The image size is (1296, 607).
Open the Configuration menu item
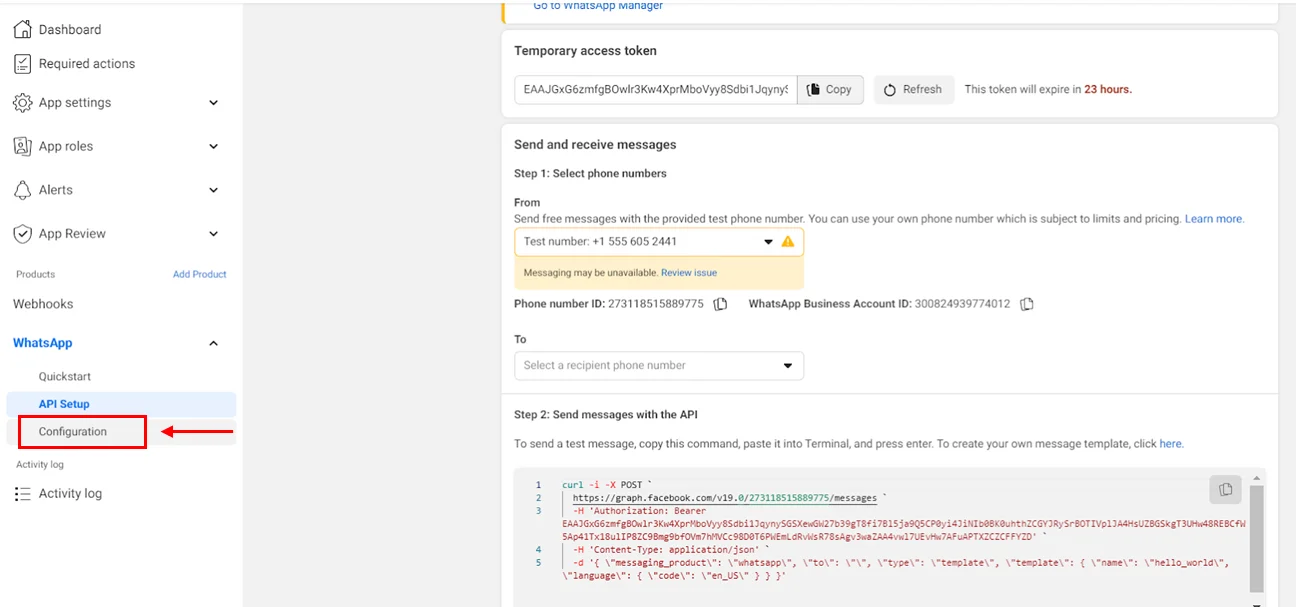pyautogui.click(x=73, y=432)
